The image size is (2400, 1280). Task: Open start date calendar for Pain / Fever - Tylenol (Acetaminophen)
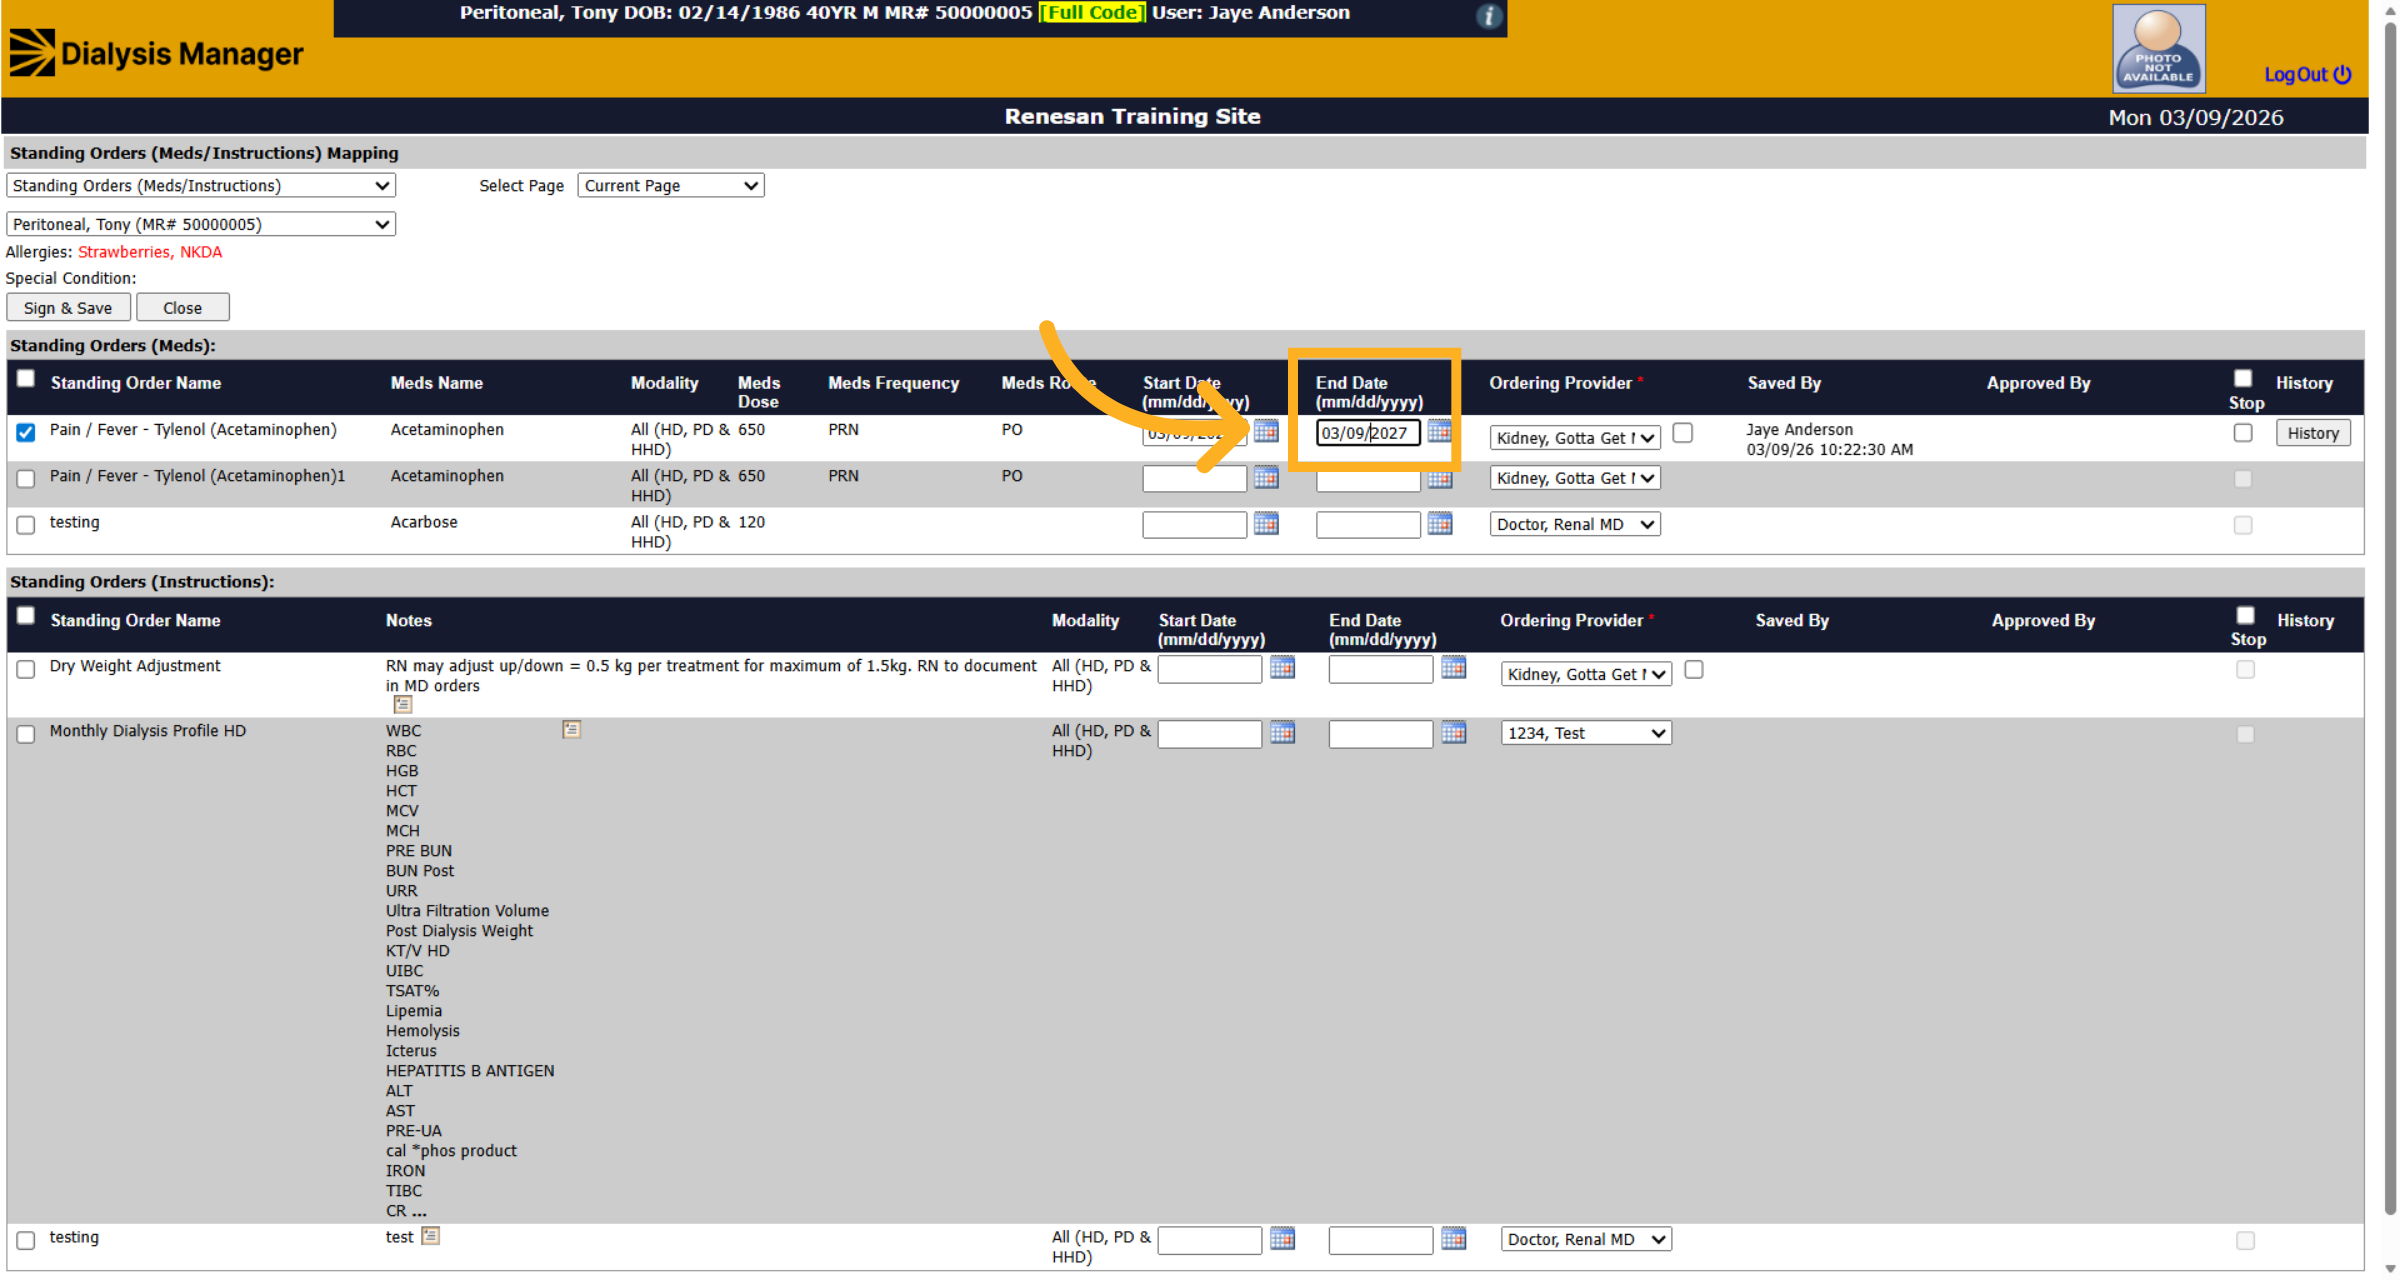pos(1266,431)
